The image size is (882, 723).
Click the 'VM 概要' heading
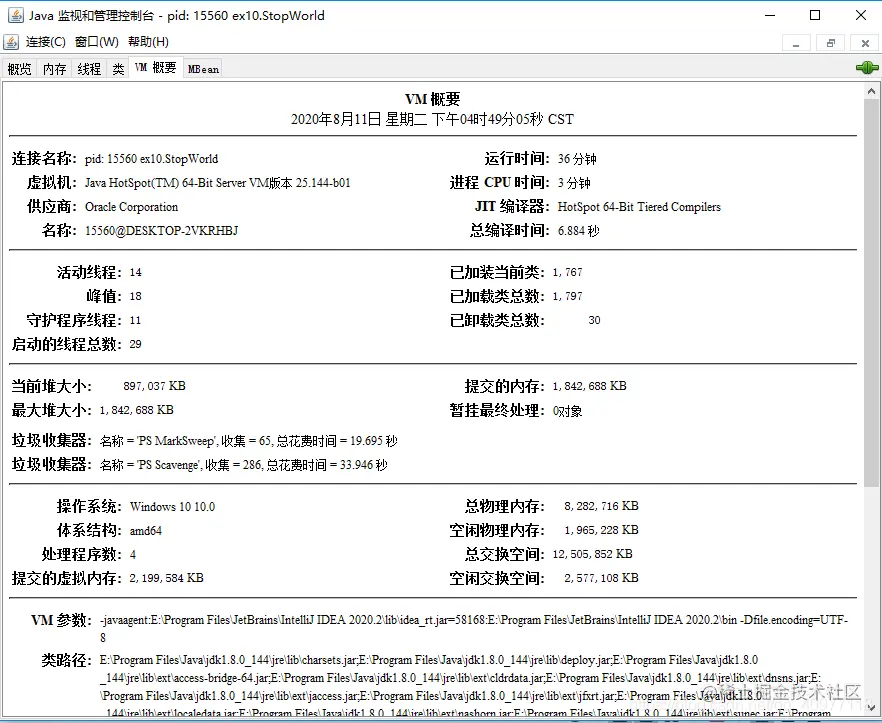[x=433, y=99]
